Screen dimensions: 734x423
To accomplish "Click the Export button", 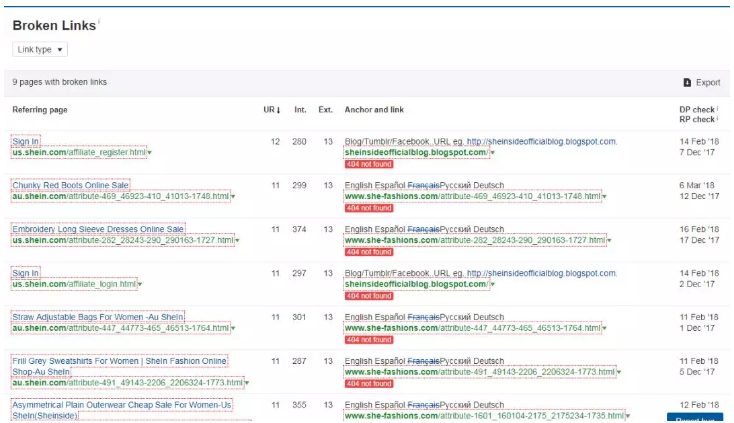I will 702,83.
